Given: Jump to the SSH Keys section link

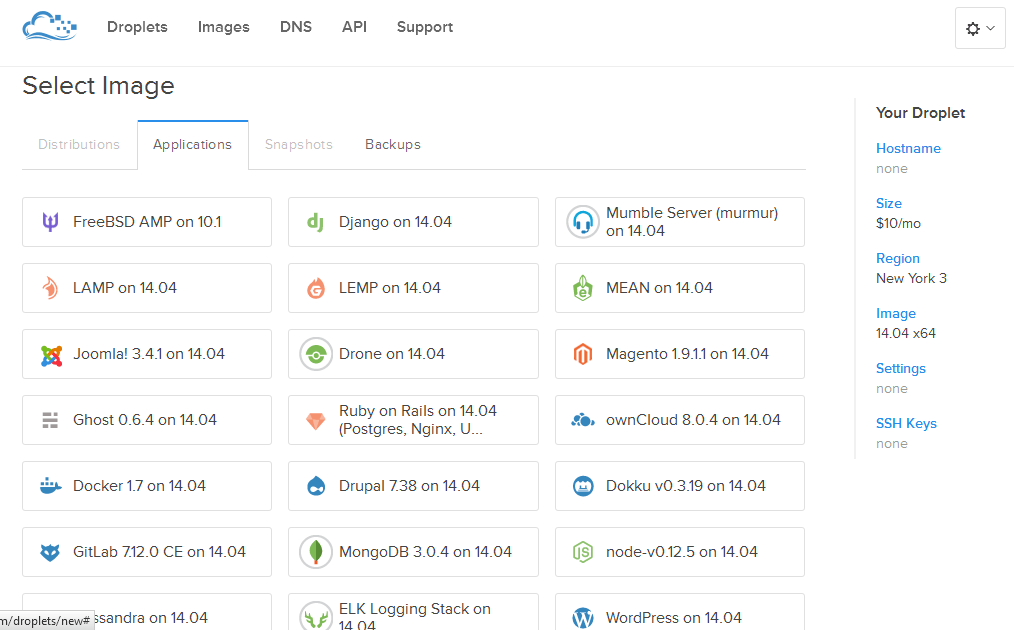Looking at the screenshot, I should [906, 423].
